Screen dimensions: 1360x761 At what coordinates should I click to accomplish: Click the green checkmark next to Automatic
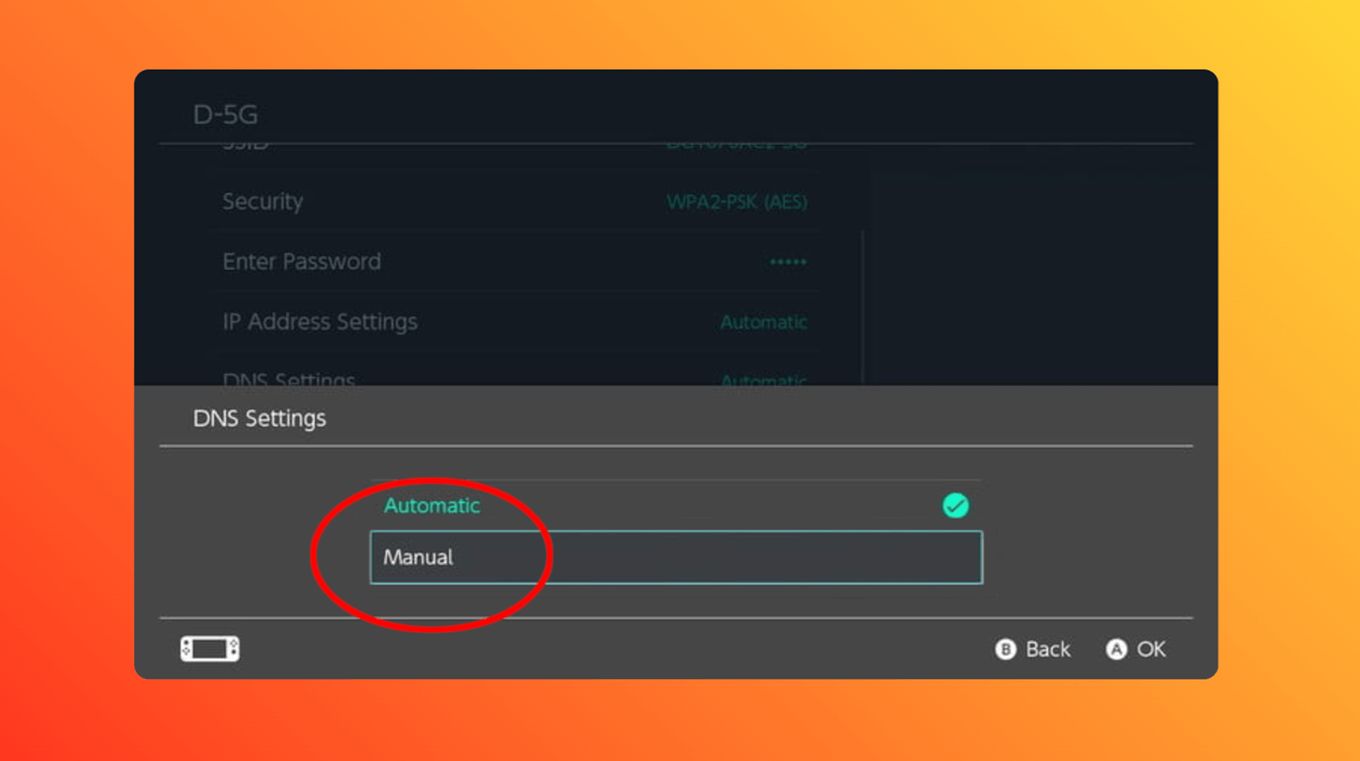pos(957,506)
